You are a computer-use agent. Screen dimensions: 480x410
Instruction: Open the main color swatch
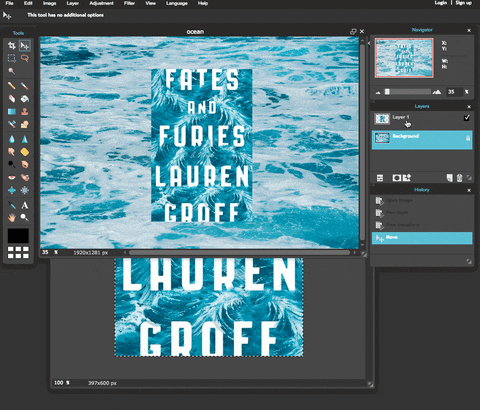[18, 236]
